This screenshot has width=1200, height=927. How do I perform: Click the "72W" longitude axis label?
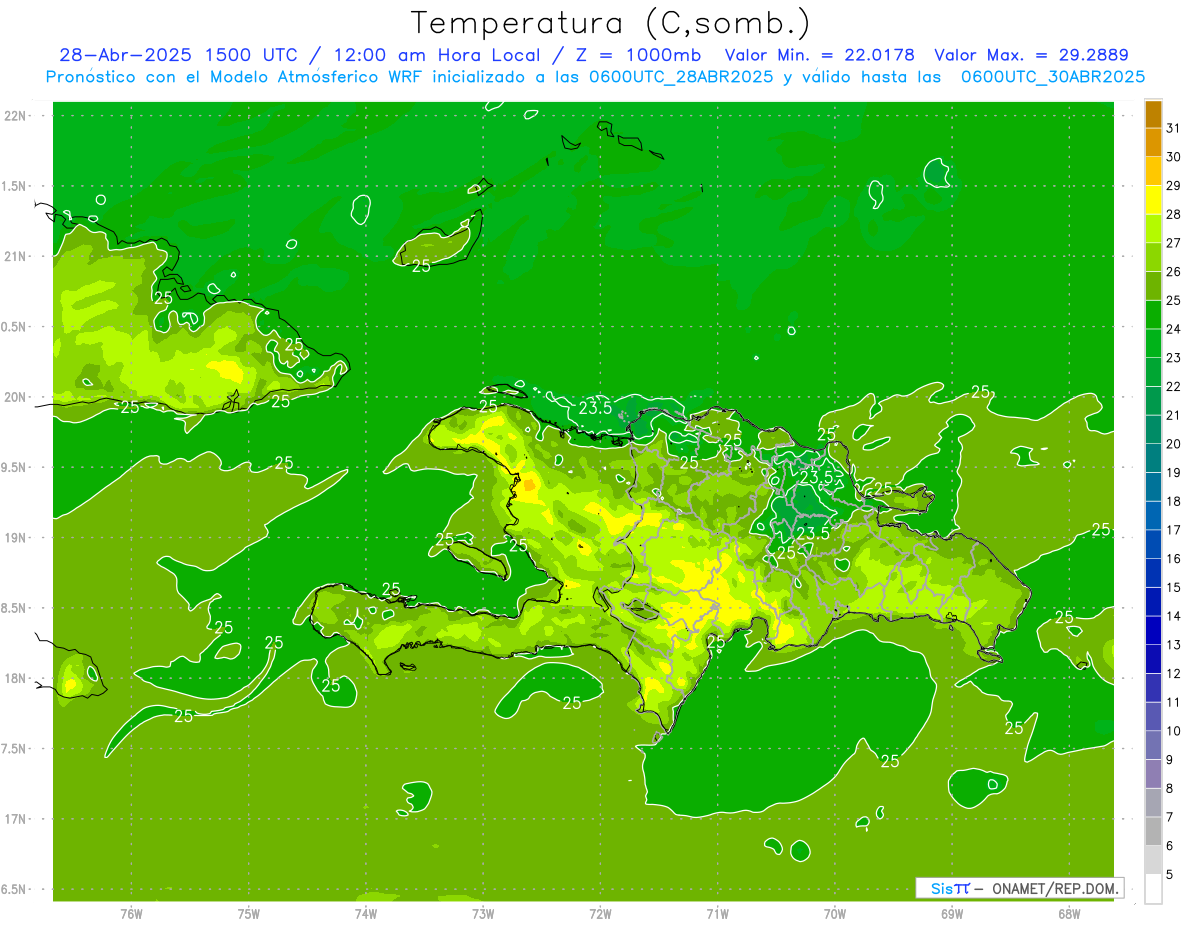[600, 914]
